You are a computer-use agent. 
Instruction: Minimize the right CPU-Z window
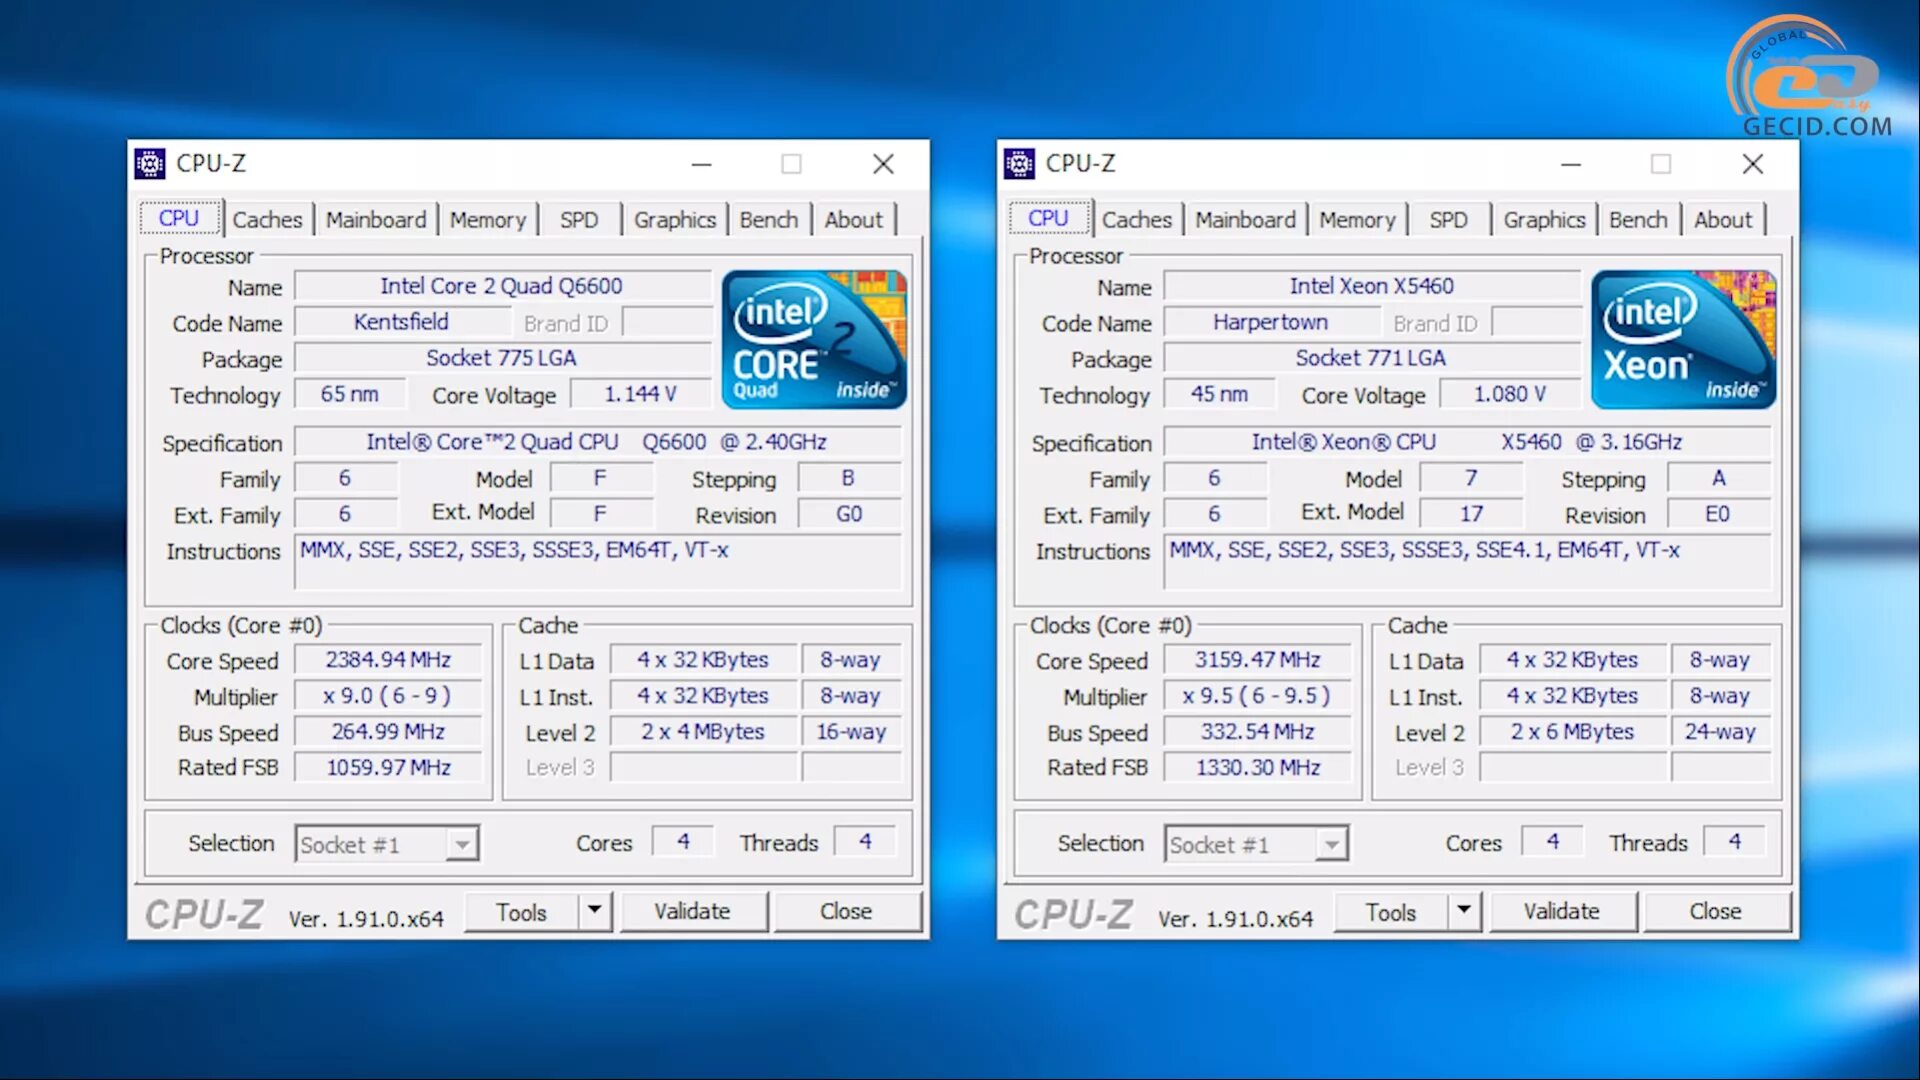coord(1571,164)
